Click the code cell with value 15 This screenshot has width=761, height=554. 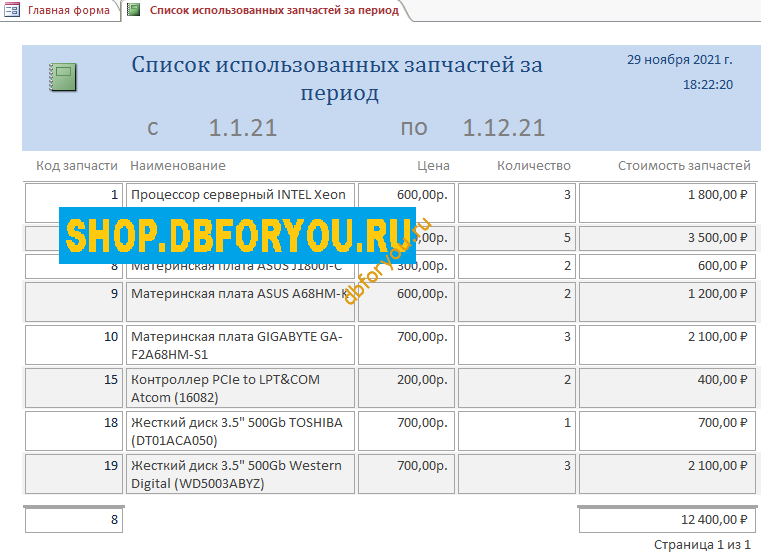click(x=74, y=388)
